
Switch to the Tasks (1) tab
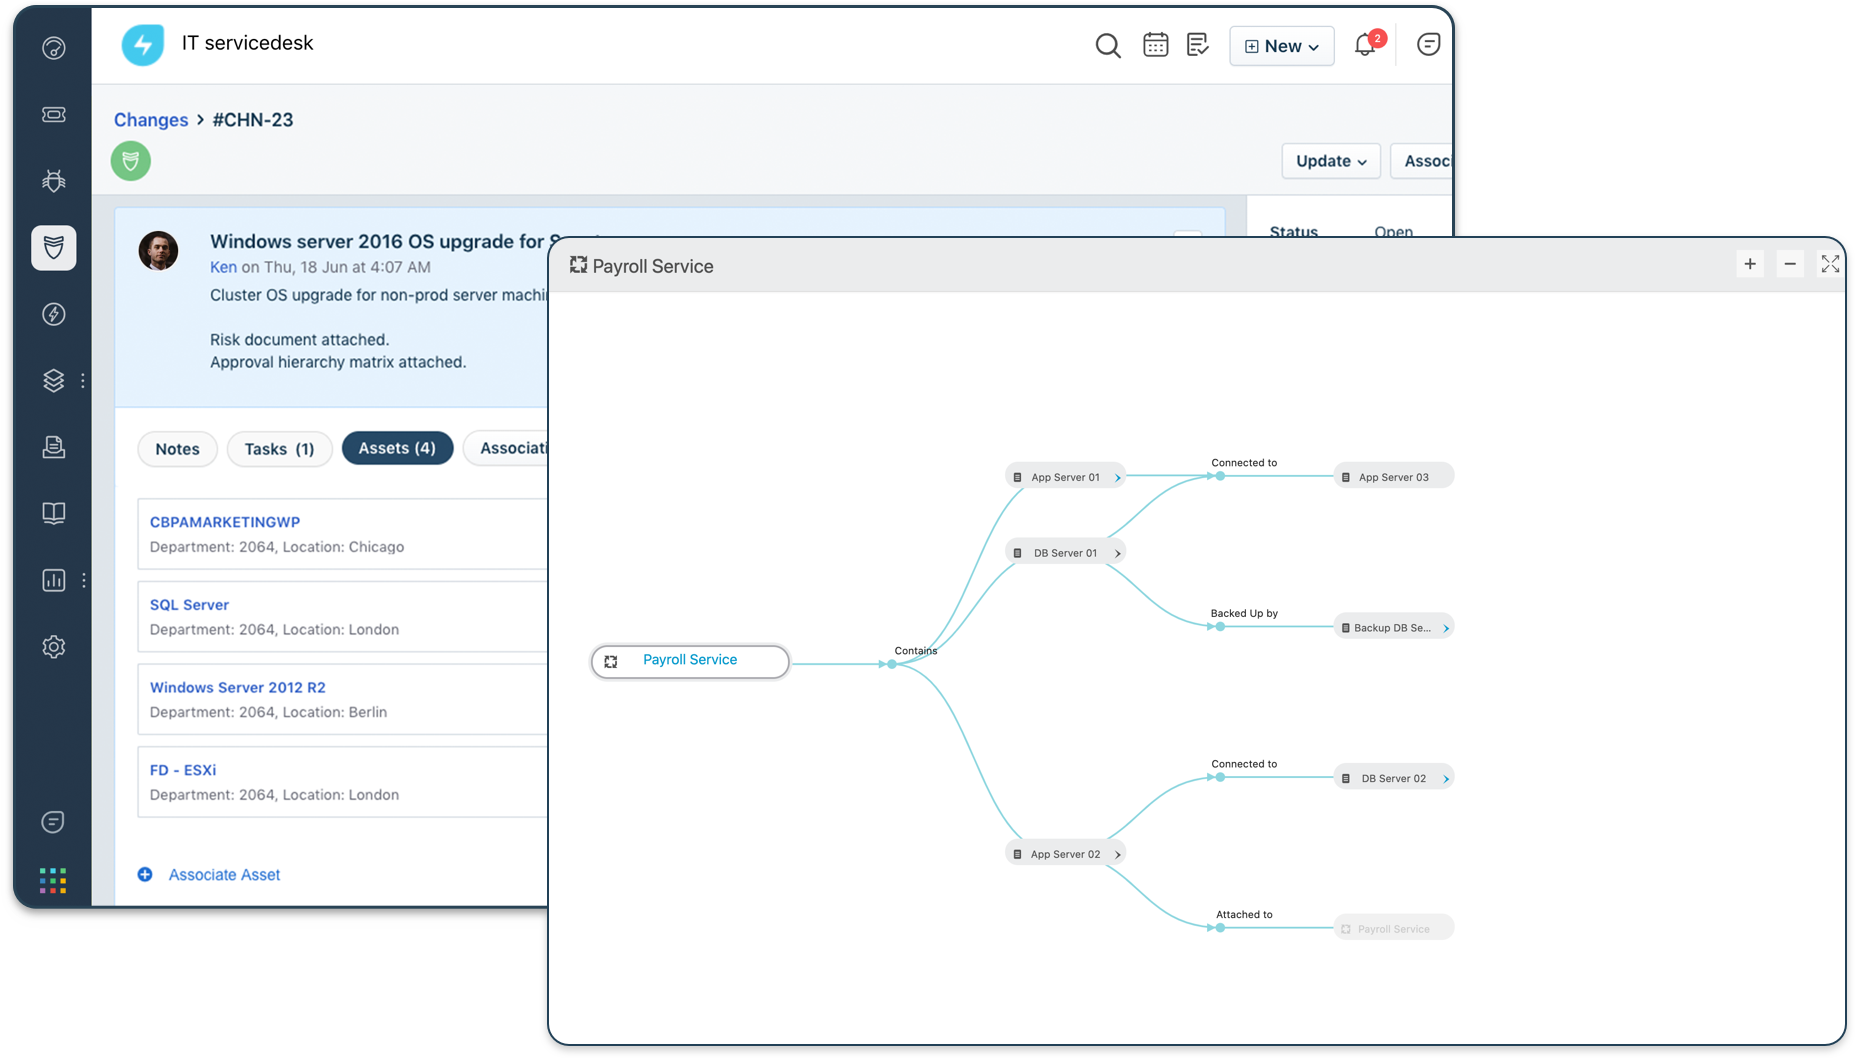[x=279, y=449]
